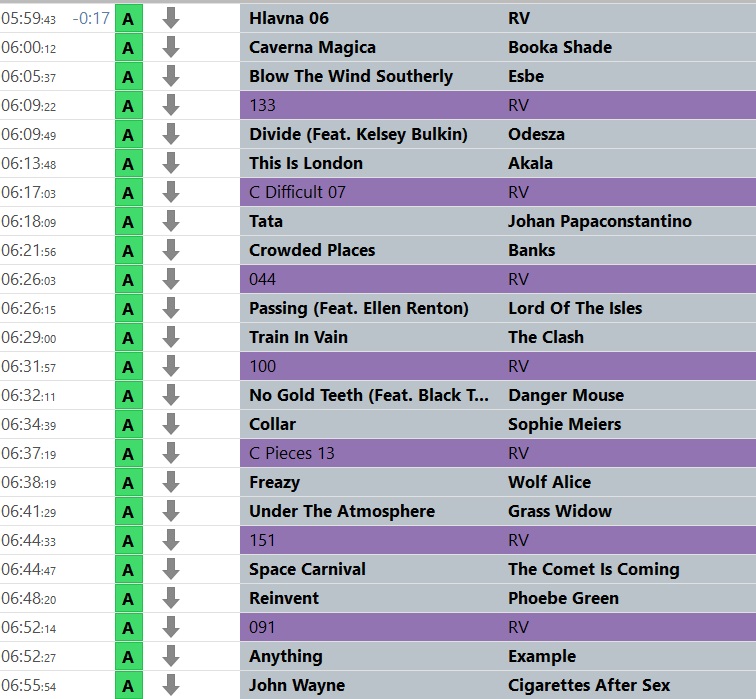Click the down arrow in the 044 row

[171, 279]
